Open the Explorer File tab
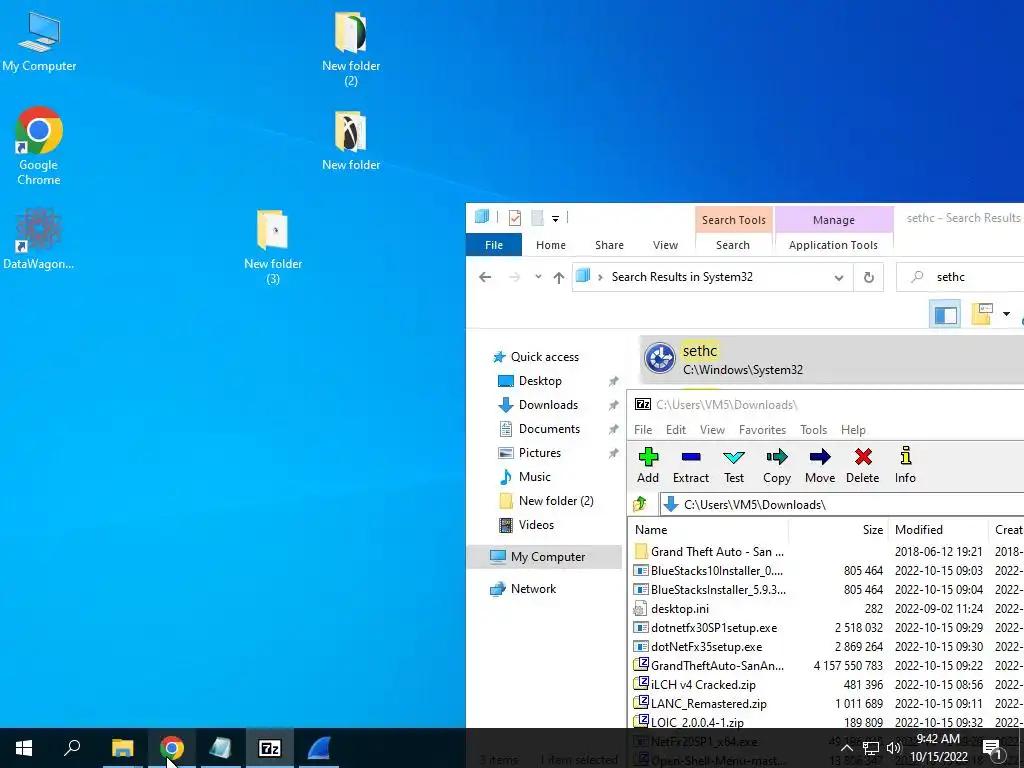Screen dimensions: 1024x768 coord(494,245)
